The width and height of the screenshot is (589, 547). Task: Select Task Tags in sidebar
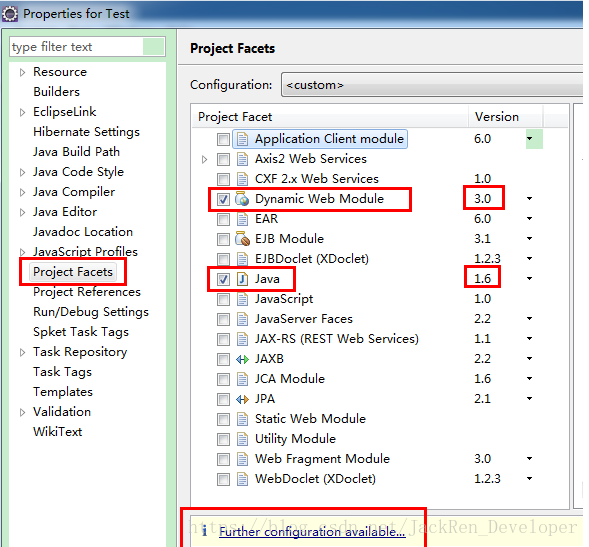62,372
